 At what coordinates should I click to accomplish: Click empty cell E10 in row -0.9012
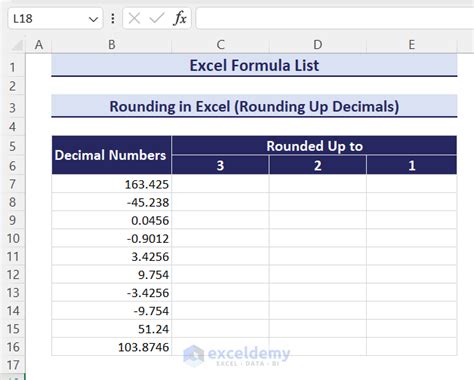tap(412, 238)
